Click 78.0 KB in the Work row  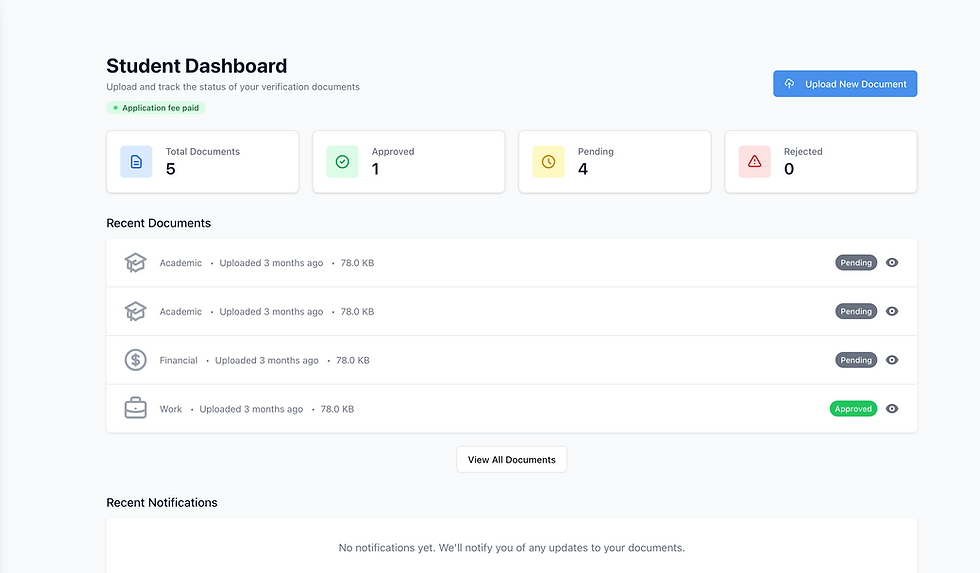pyautogui.click(x=338, y=409)
